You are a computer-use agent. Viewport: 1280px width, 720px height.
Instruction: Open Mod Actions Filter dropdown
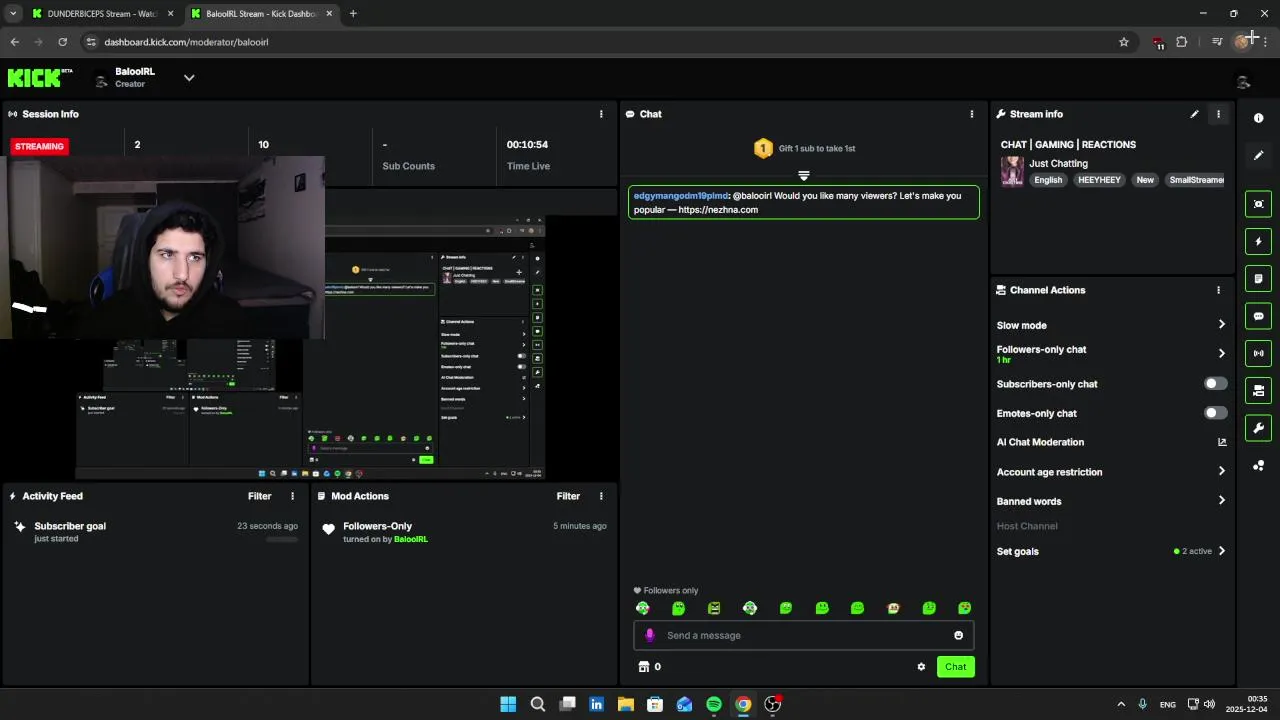coord(568,496)
